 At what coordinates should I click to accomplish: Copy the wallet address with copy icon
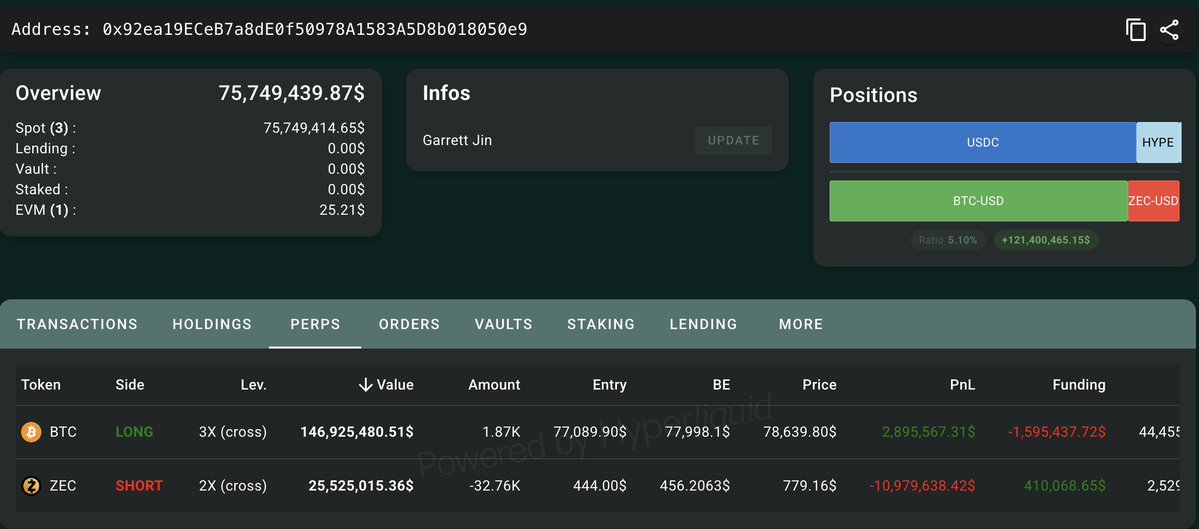coord(1136,30)
